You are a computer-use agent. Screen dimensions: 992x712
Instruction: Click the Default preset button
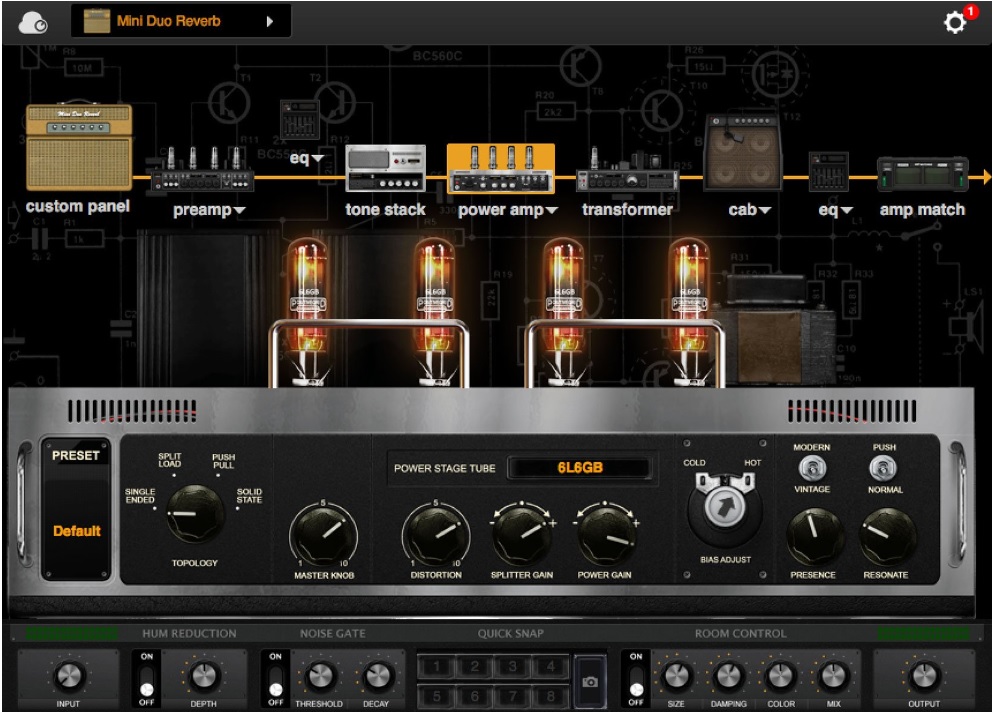click(78, 531)
